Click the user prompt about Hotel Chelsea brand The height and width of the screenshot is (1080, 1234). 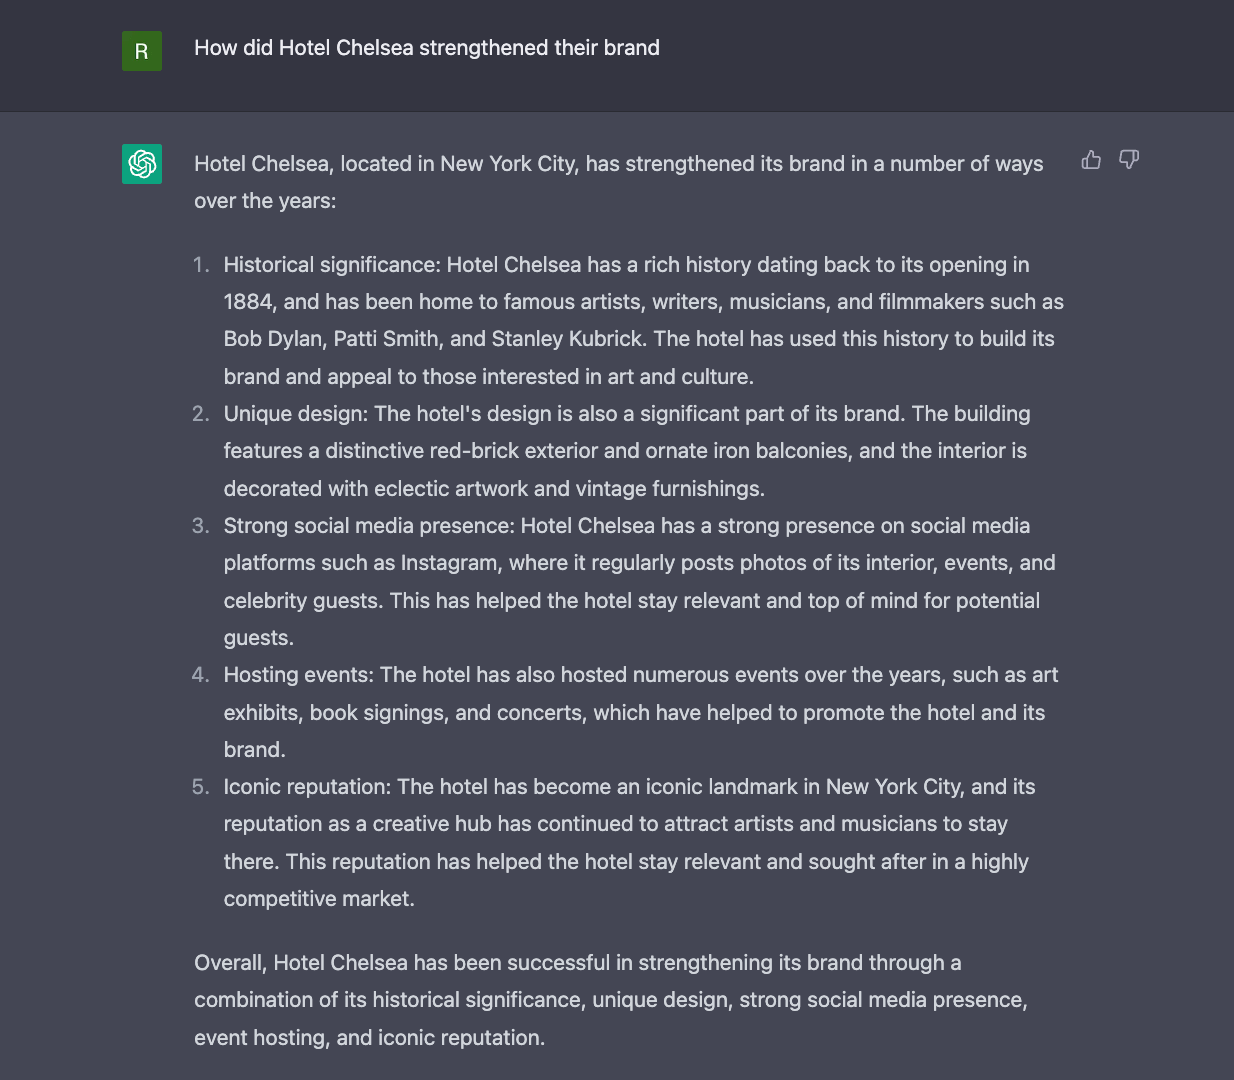click(427, 48)
